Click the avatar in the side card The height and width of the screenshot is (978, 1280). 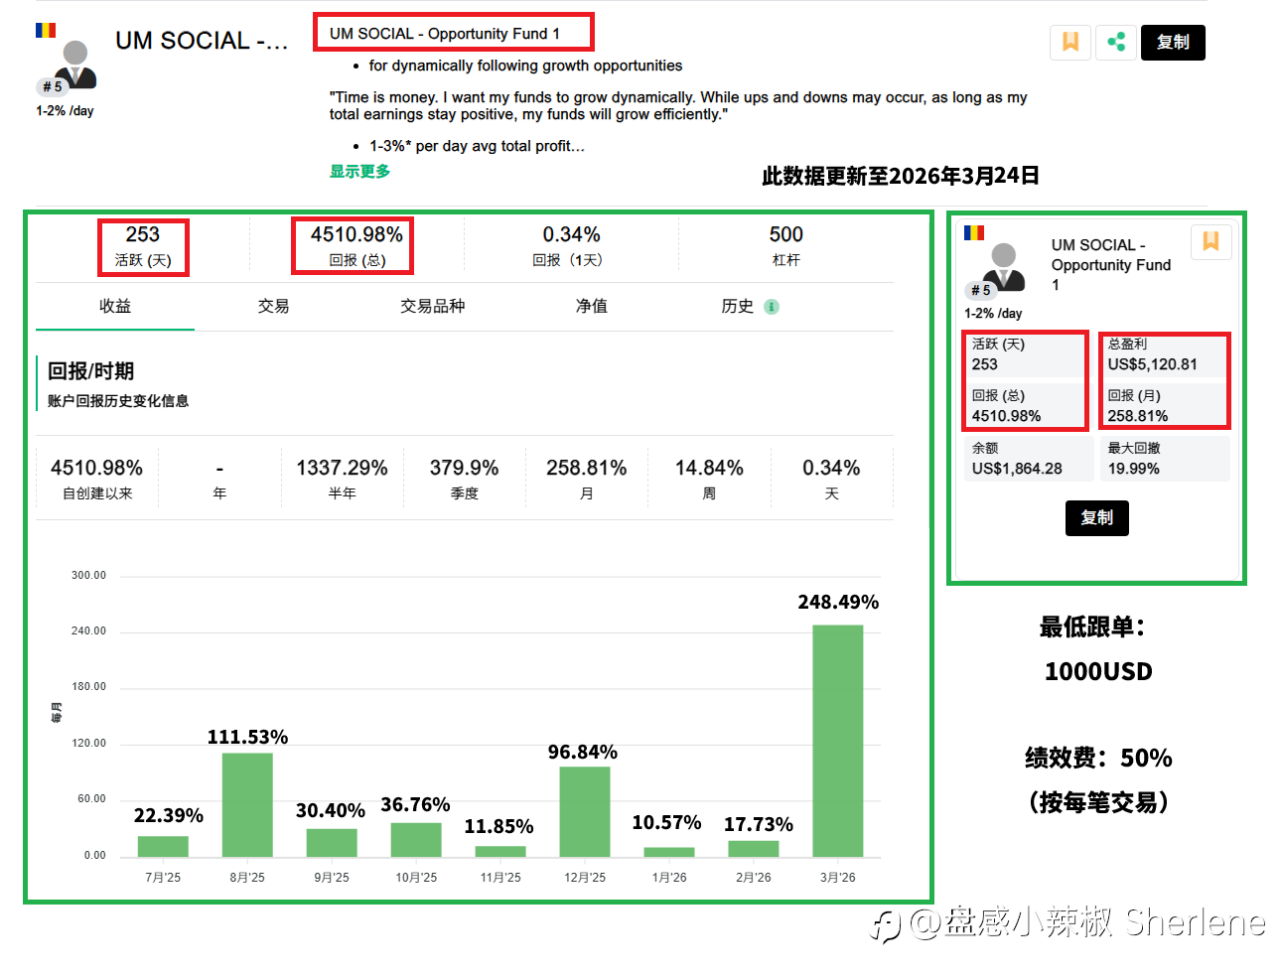(x=1003, y=267)
